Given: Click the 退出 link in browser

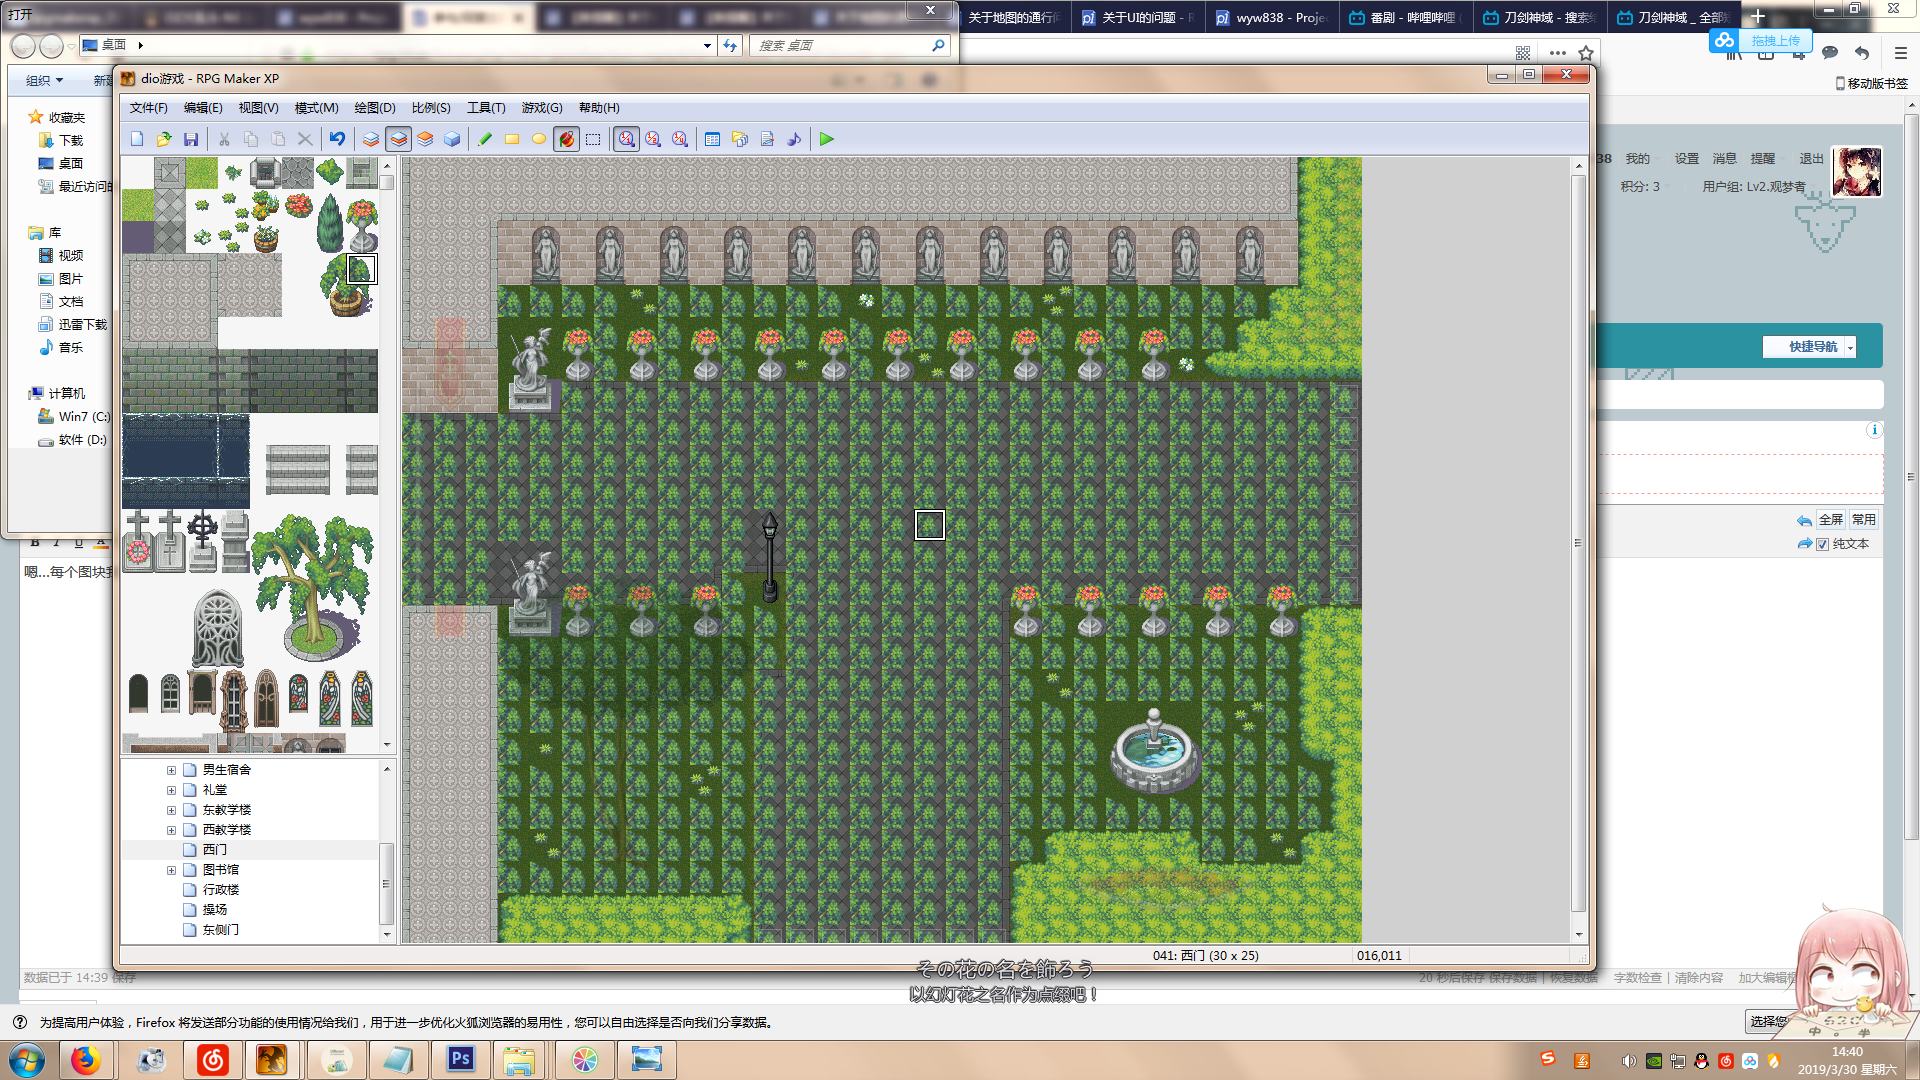Looking at the screenshot, I should [x=1811, y=159].
